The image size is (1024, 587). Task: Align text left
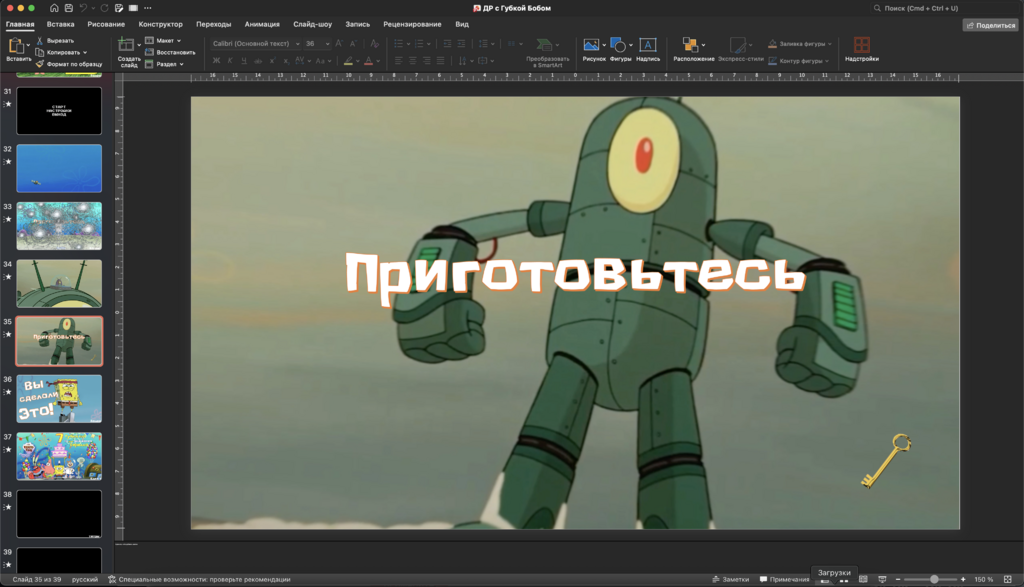tap(398, 61)
